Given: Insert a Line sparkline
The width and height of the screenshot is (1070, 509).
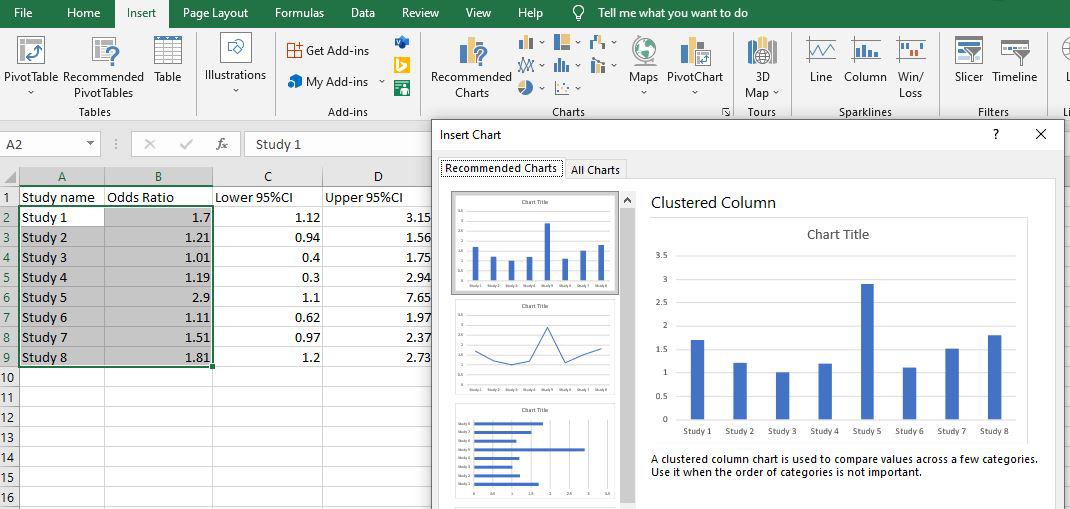Looking at the screenshot, I should (821, 60).
